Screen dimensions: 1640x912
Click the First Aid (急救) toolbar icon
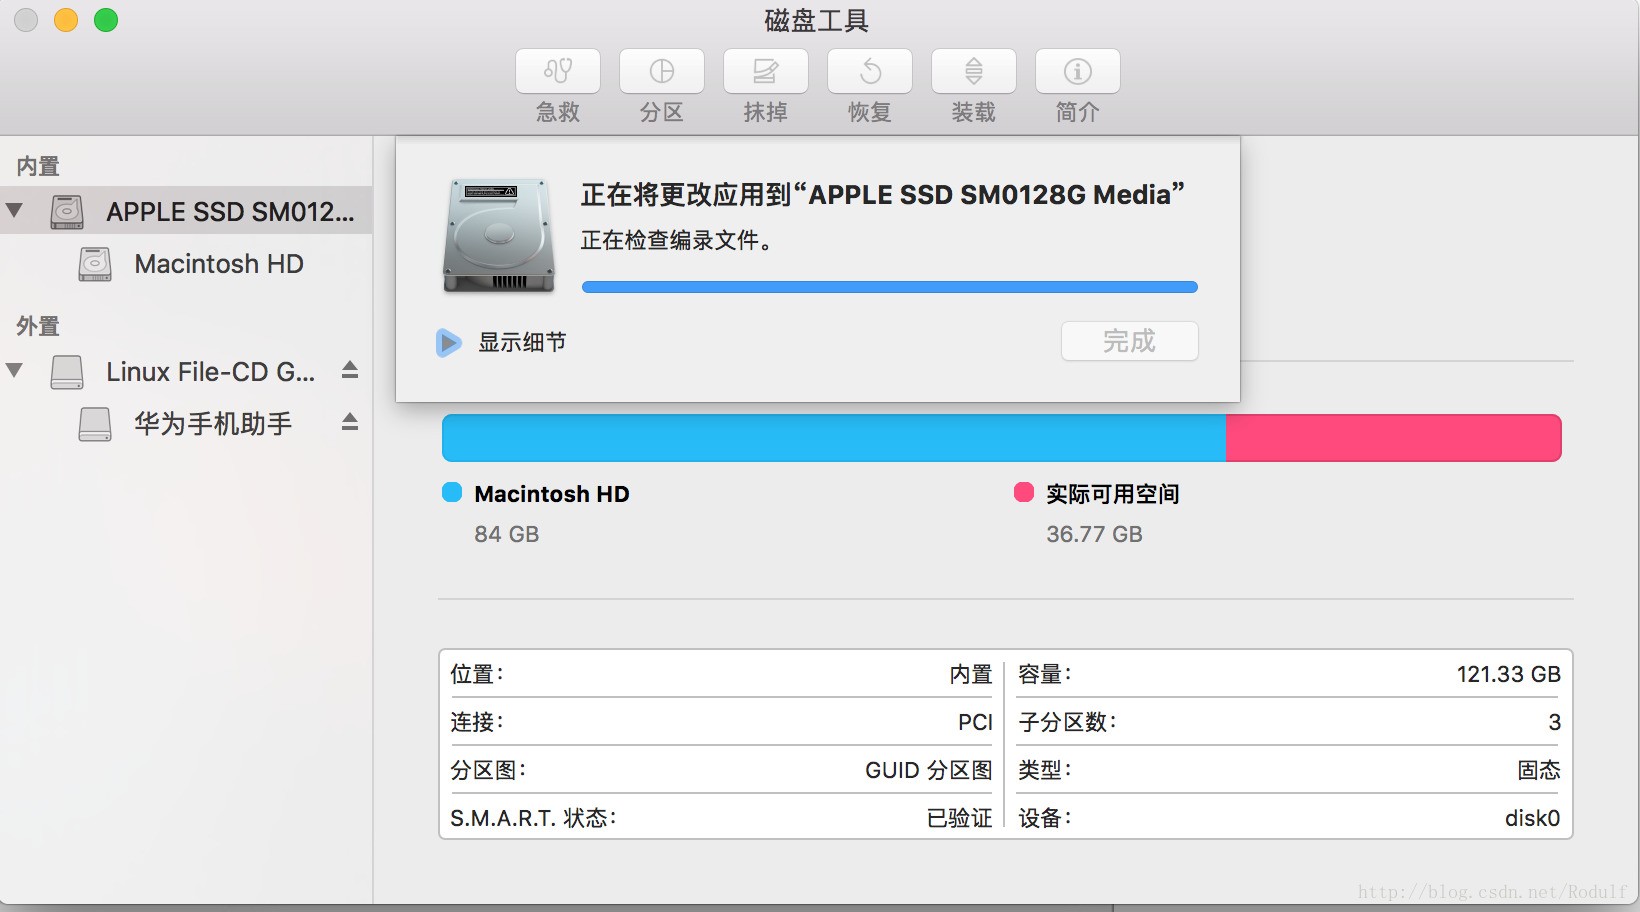pos(558,71)
